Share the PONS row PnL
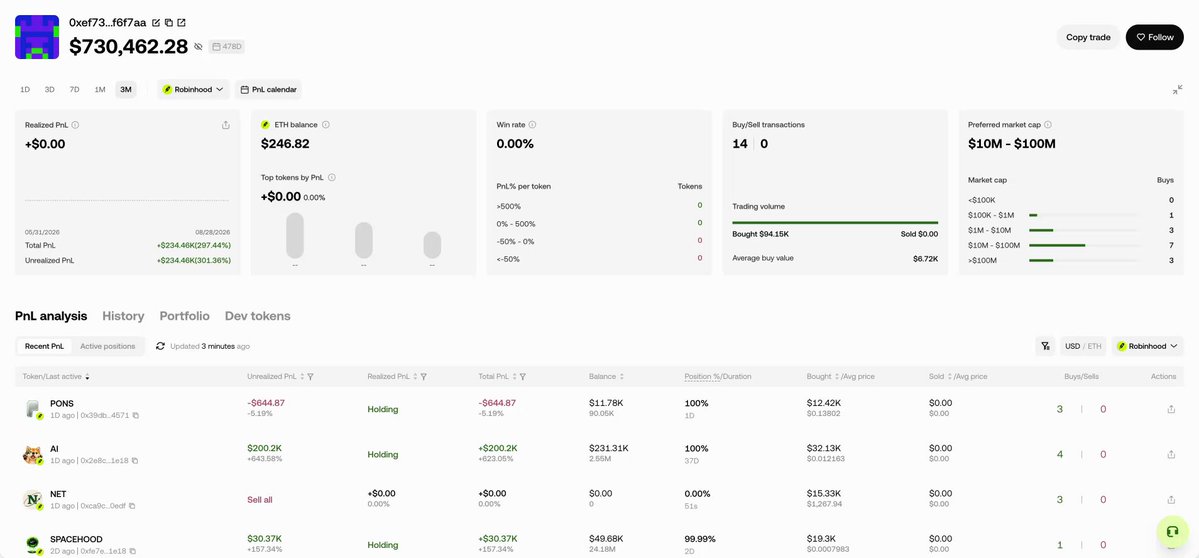The width and height of the screenshot is (1199, 558). click(x=1171, y=410)
